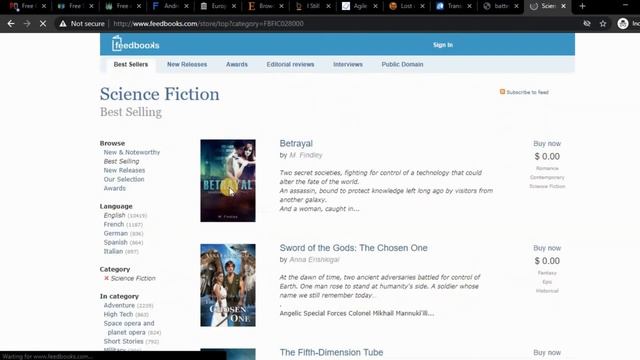This screenshot has width=640, height=360.
Task: Click Science Fiction tag under Betrayal price
Action: 547,186
